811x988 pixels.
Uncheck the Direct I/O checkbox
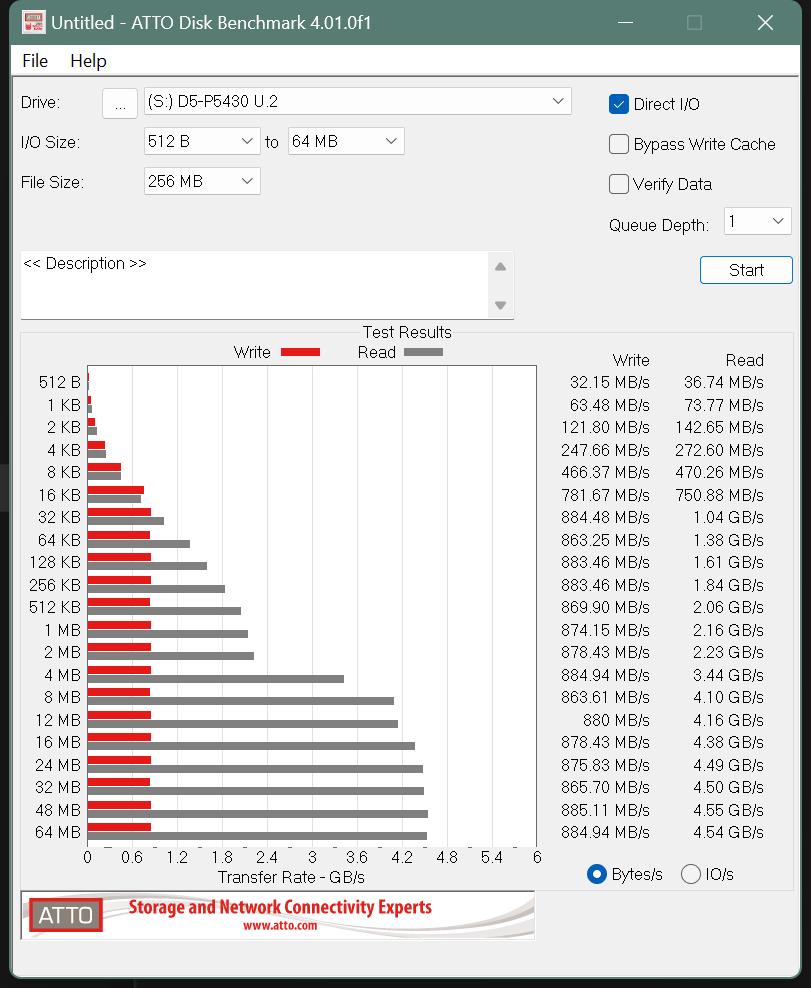619,104
